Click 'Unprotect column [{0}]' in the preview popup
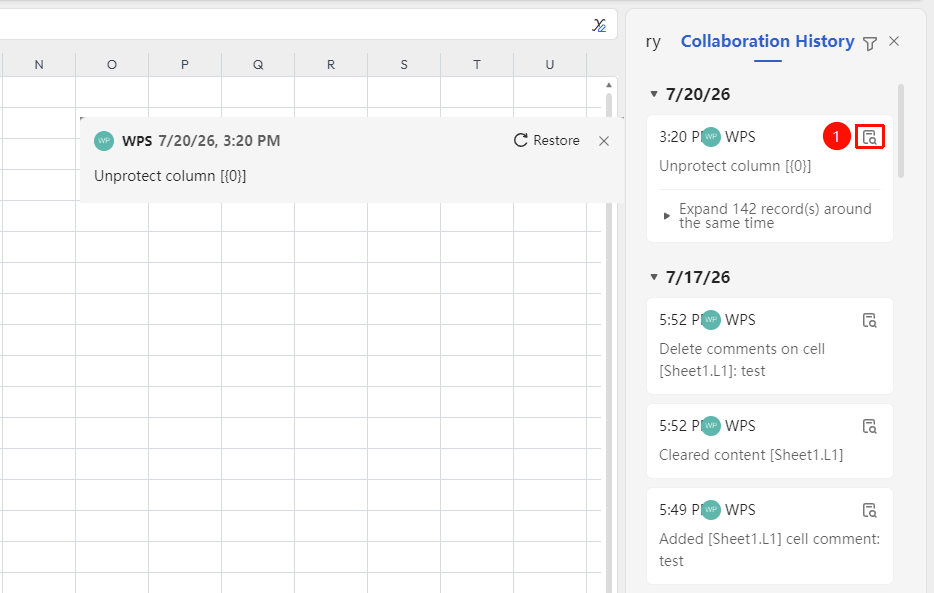This screenshot has height=593, width=934. coord(170,176)
